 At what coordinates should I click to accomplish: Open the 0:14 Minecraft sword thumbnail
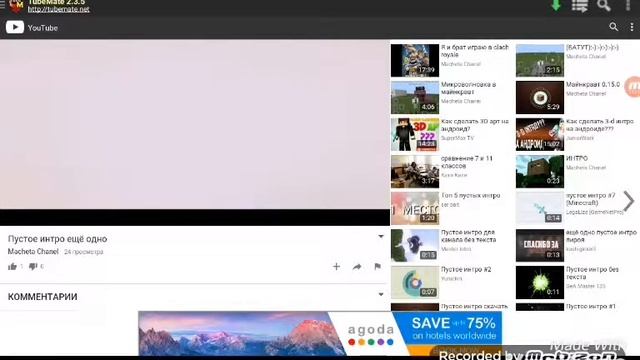(540, 209)
